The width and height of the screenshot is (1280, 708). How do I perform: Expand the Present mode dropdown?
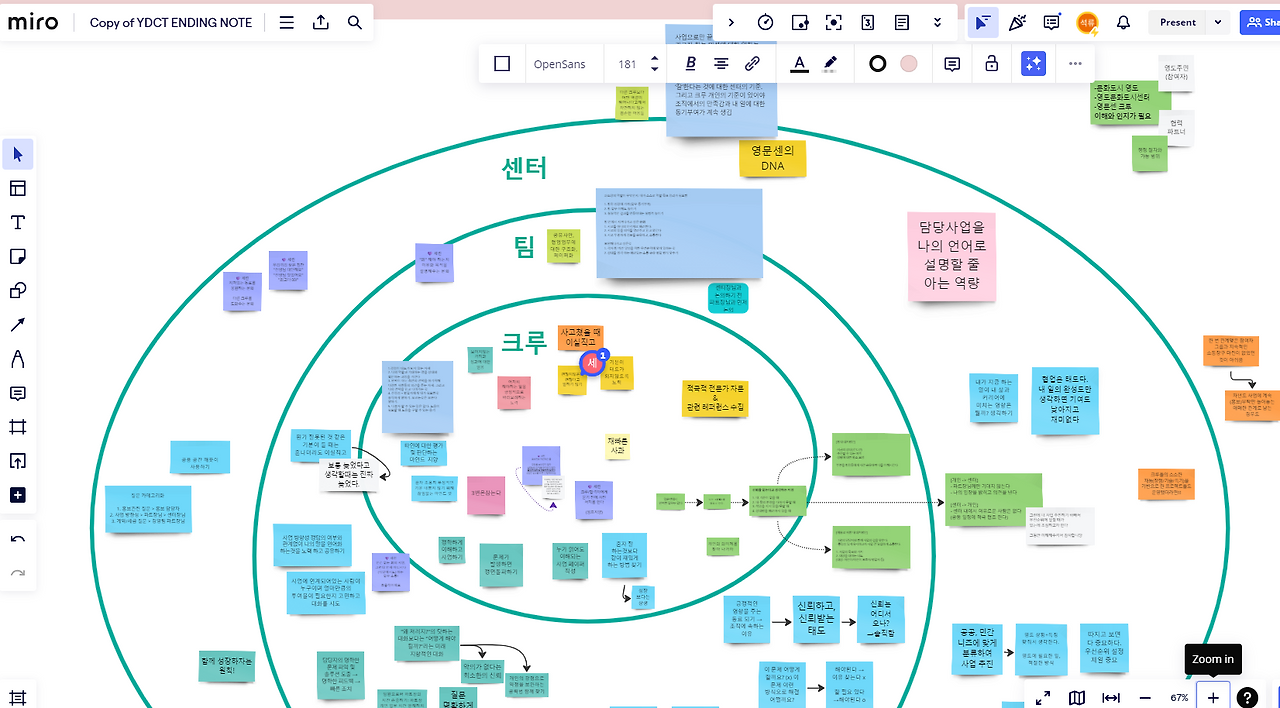pyautogui.click(x=1216, y=22)
